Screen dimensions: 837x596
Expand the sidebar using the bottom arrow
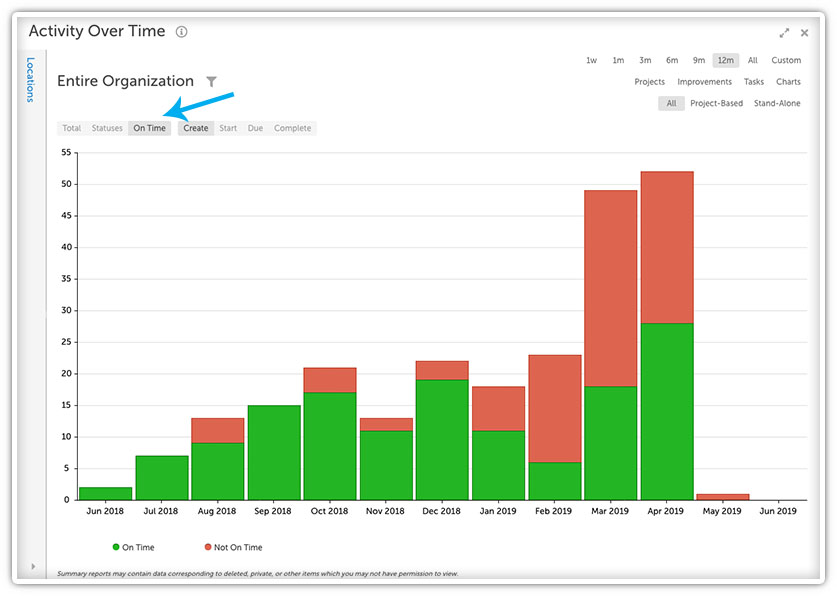click(33, 567)
